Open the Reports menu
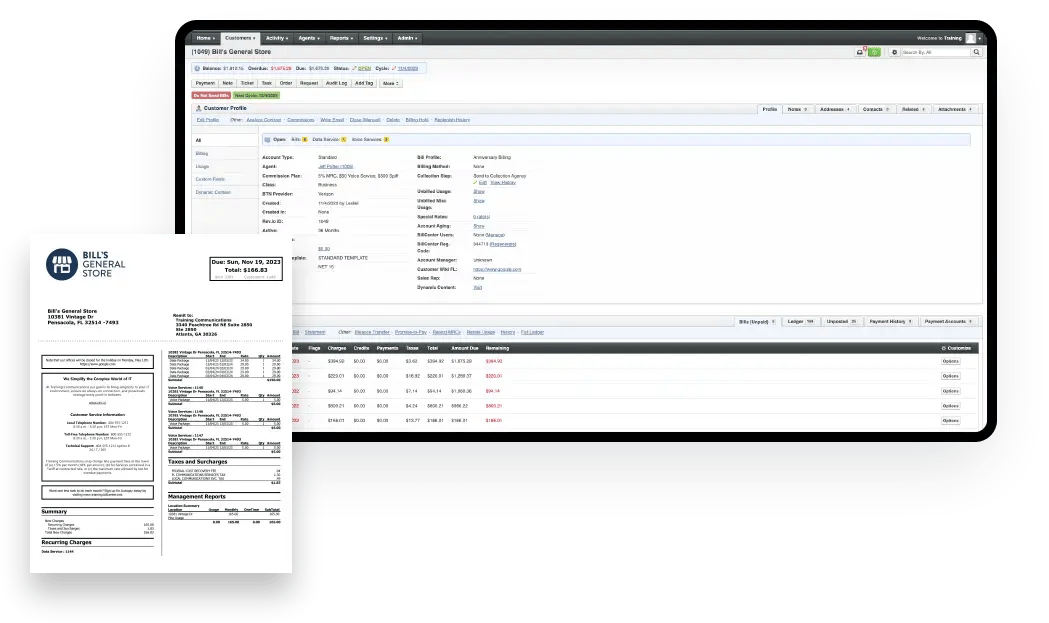 click(341, 38)
